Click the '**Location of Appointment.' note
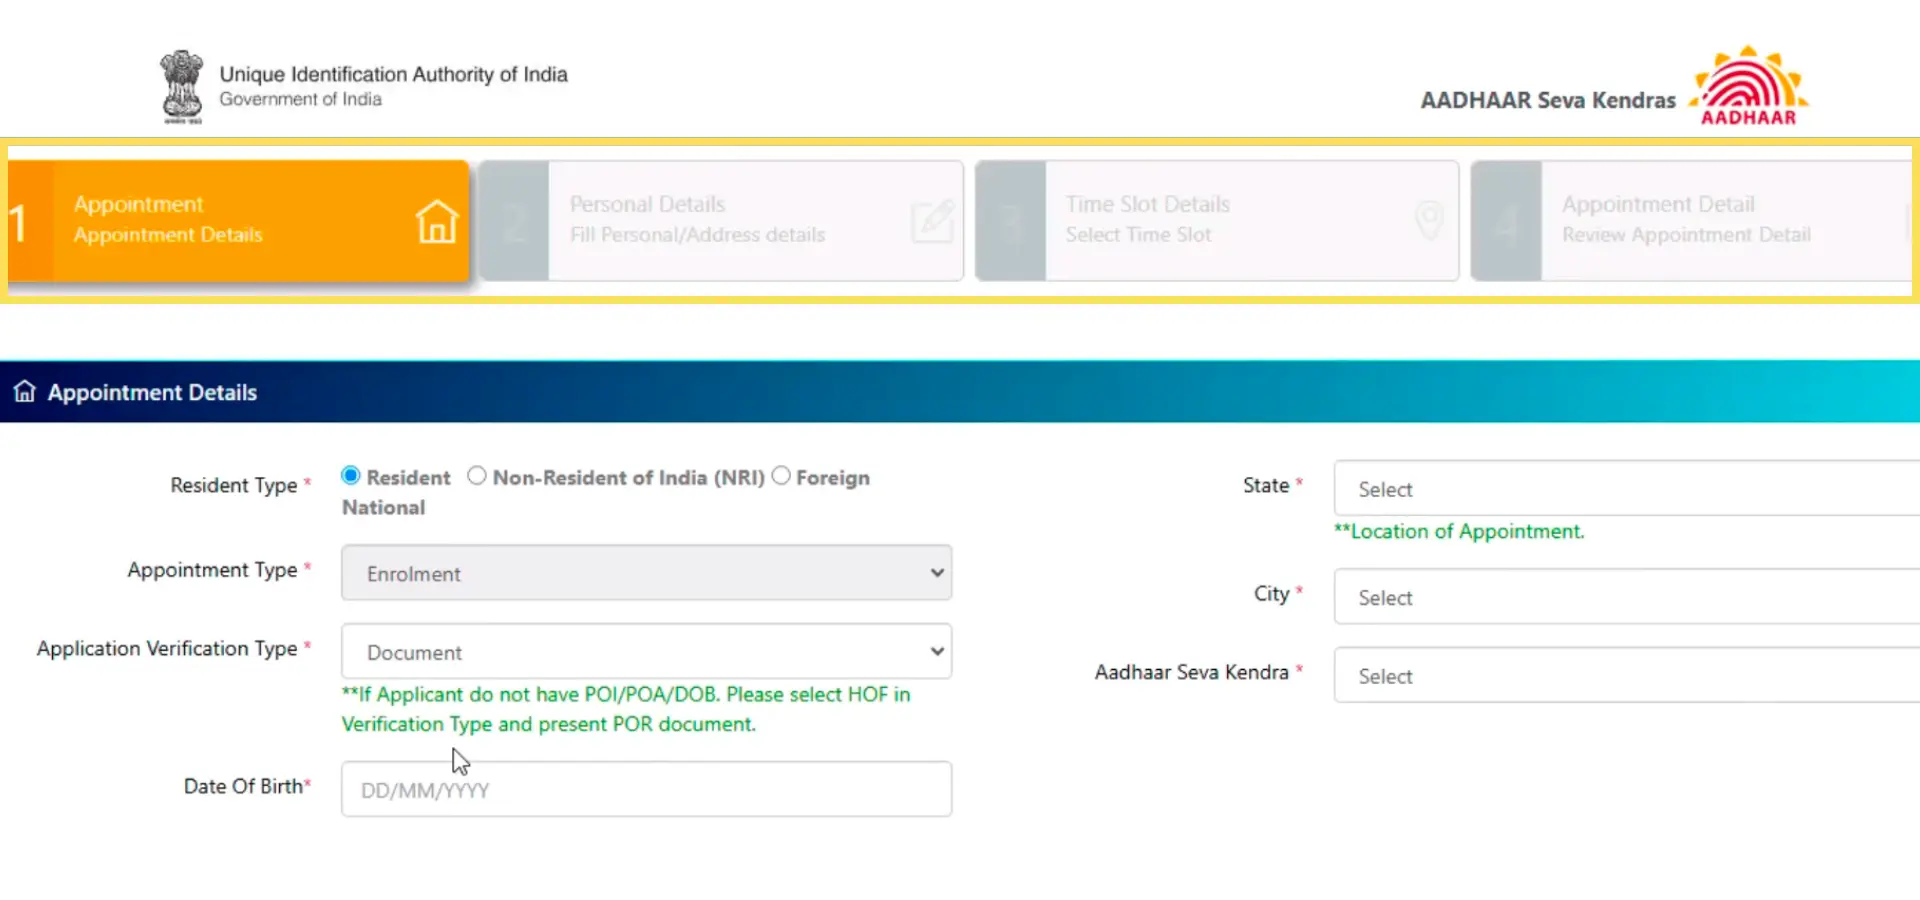Viewport: 1920px width, 900px height. pyautogui.click(x=1459, y=531)
